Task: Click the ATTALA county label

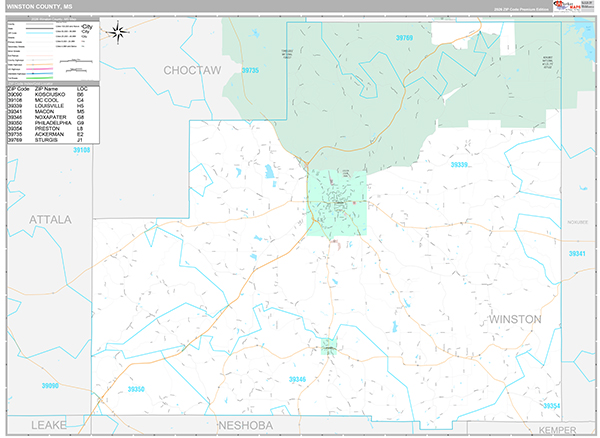Action: pos(50,220)
